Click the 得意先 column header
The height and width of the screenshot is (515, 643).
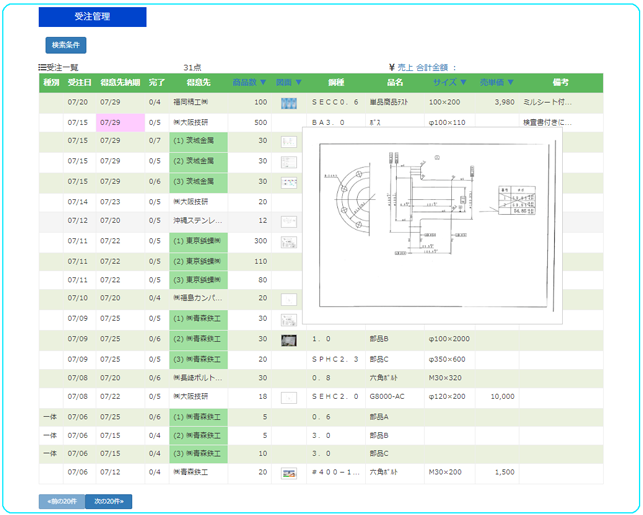pyautogui.click(x=198, y=82)
